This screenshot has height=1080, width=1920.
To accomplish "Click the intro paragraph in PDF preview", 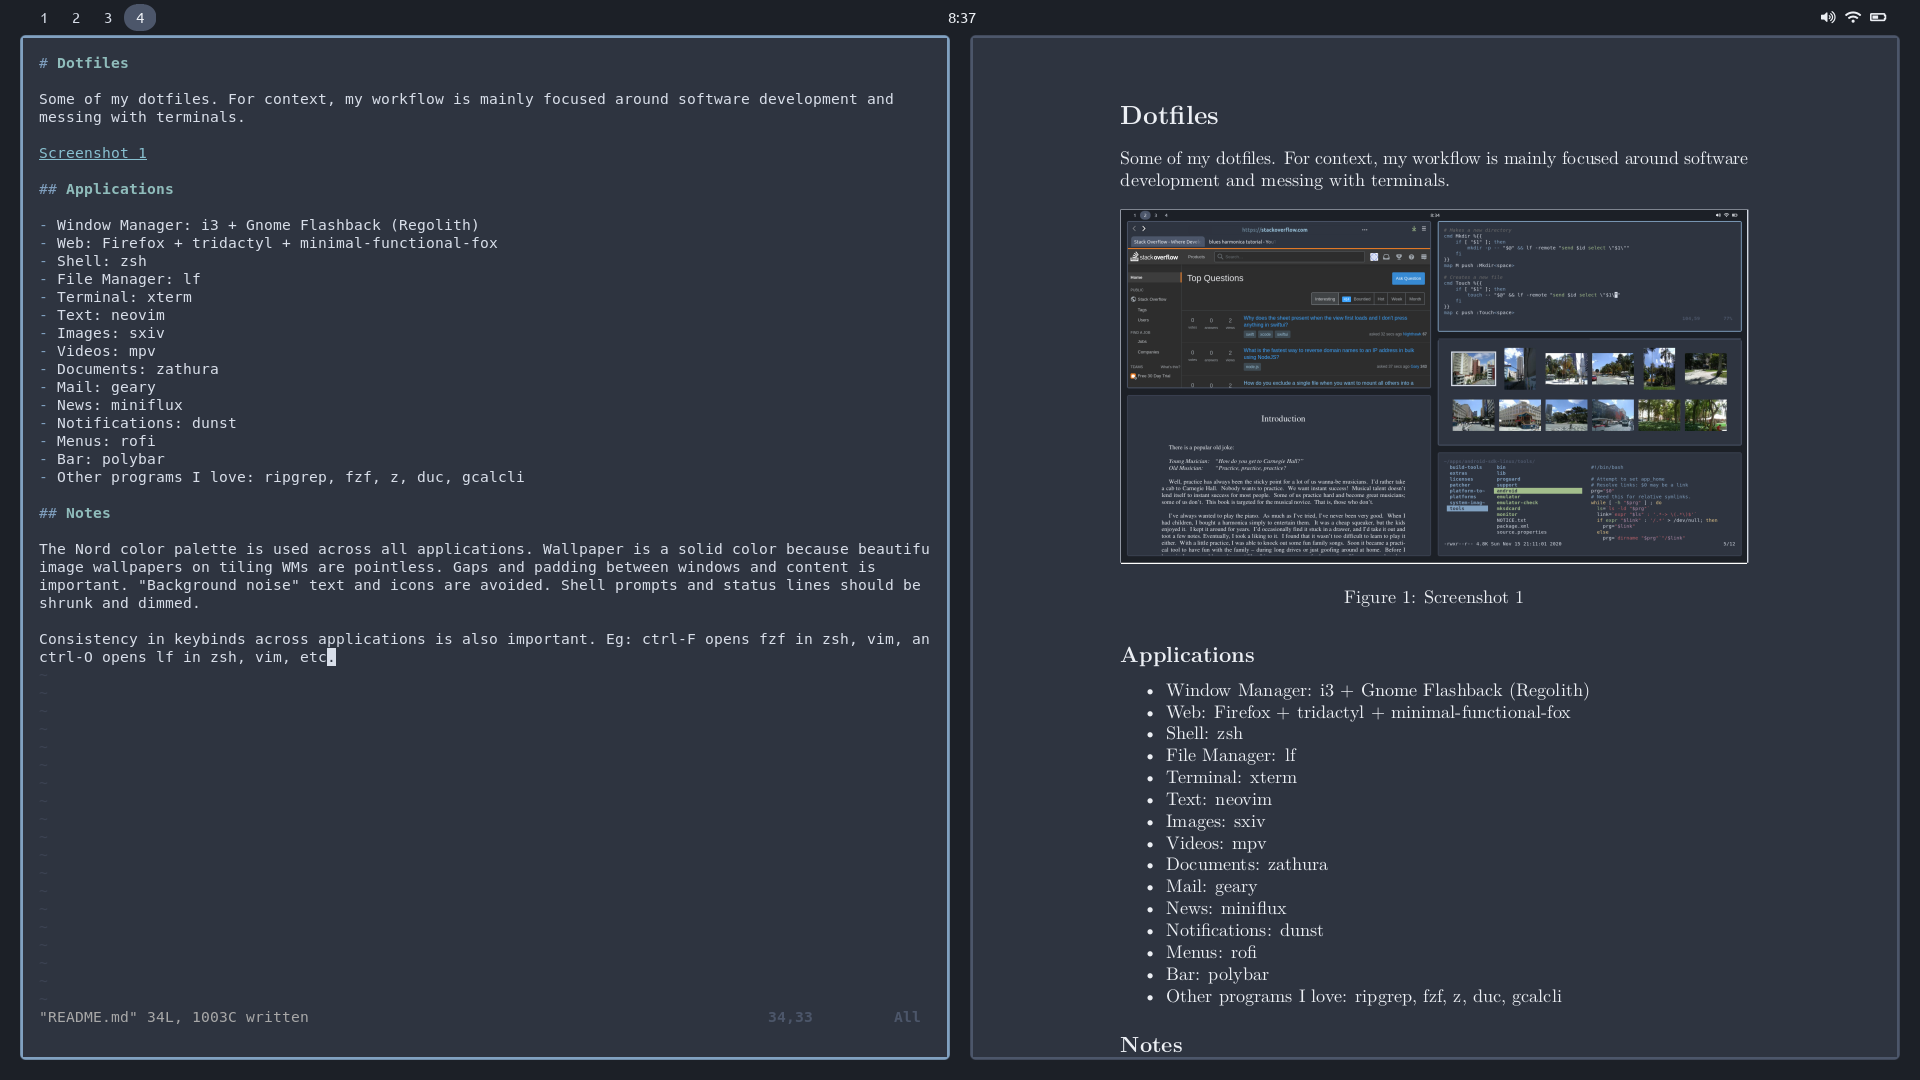I will [1434, 169].
